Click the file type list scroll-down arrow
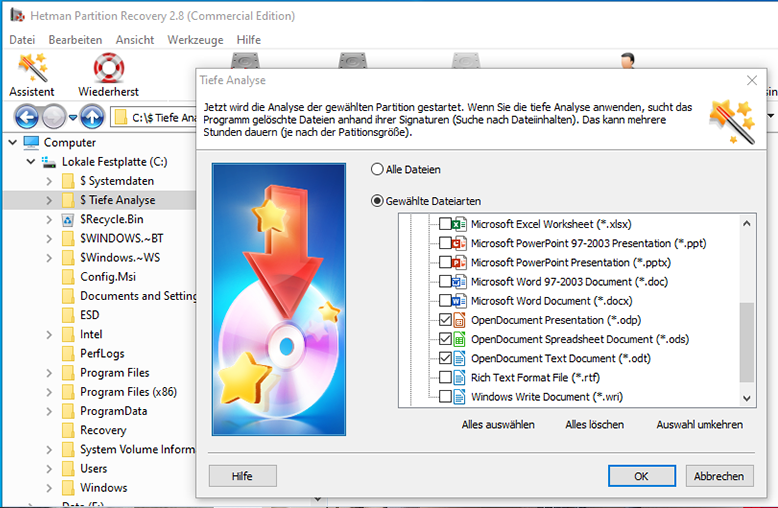This screenshot has height=508, width=778. coord(747,398)
